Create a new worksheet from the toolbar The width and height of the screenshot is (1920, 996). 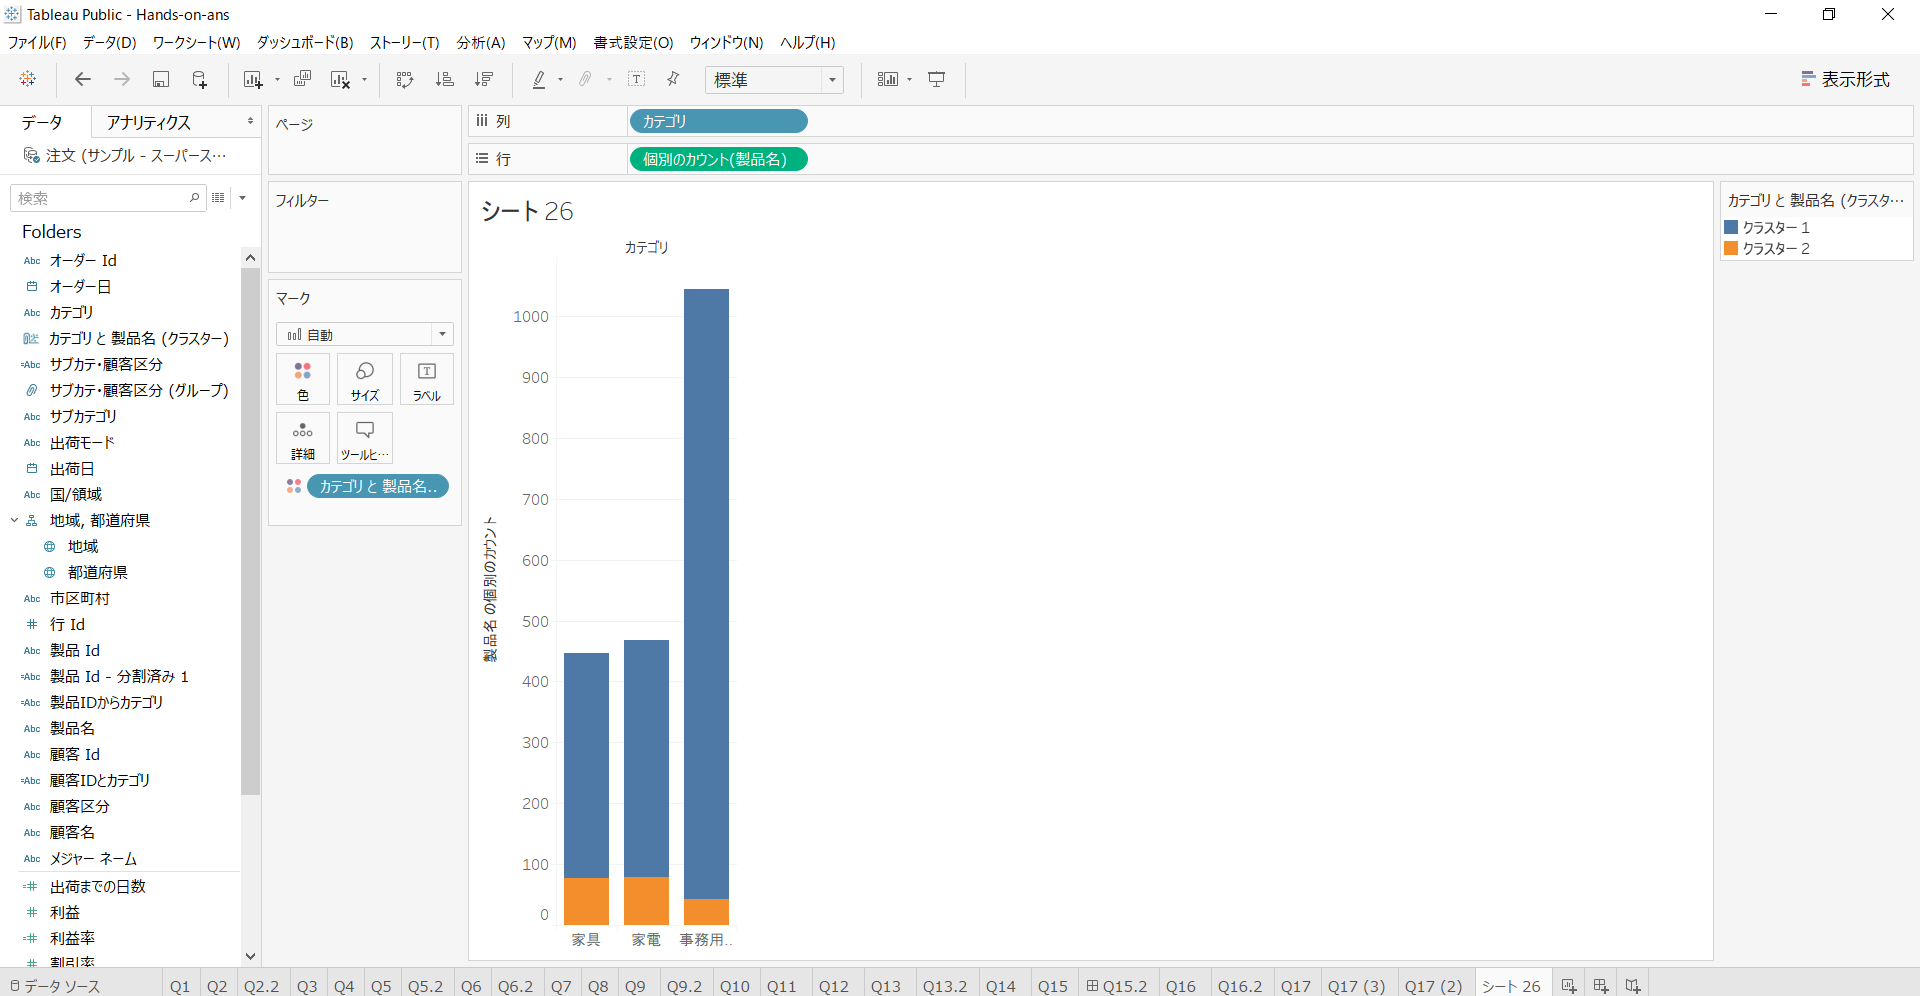(x=252, y=79)
